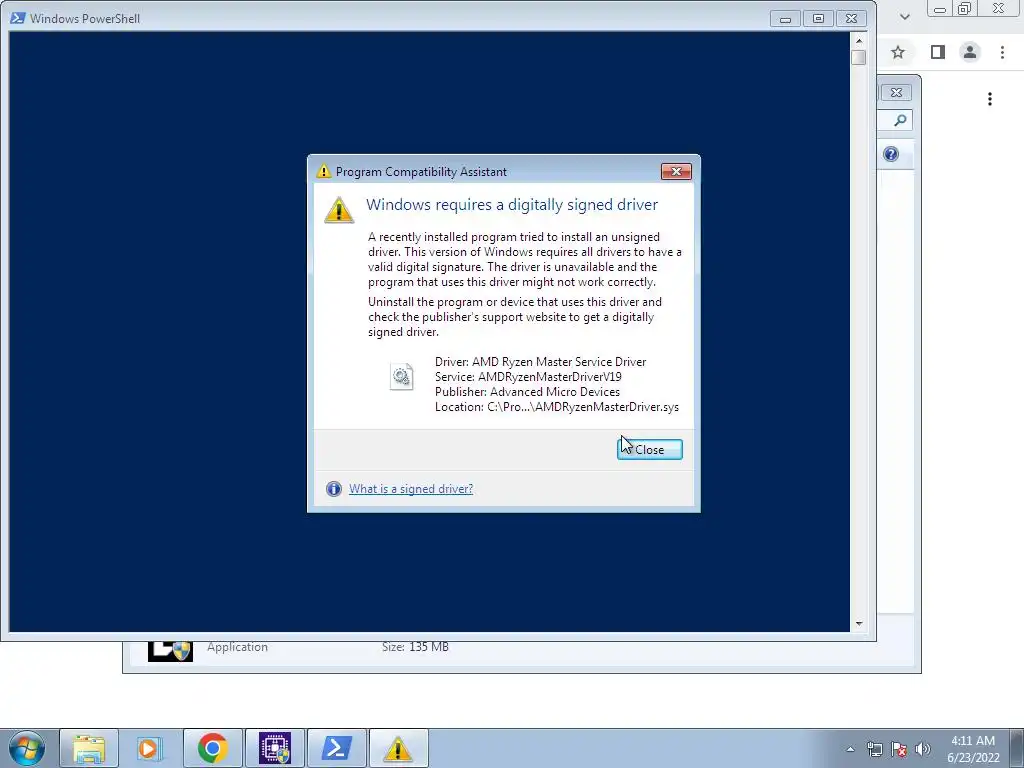Expand Chrome tab search chevron

click(904, 17)
